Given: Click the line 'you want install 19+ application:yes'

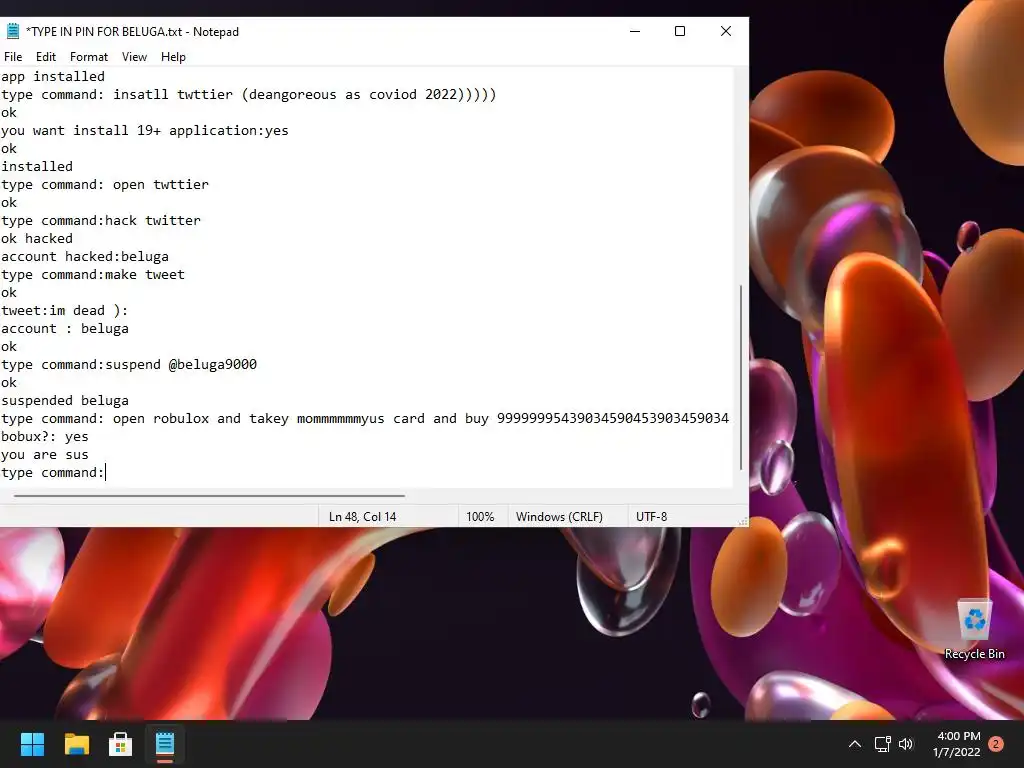Looking at the screenshot, I should coord(144,130).
